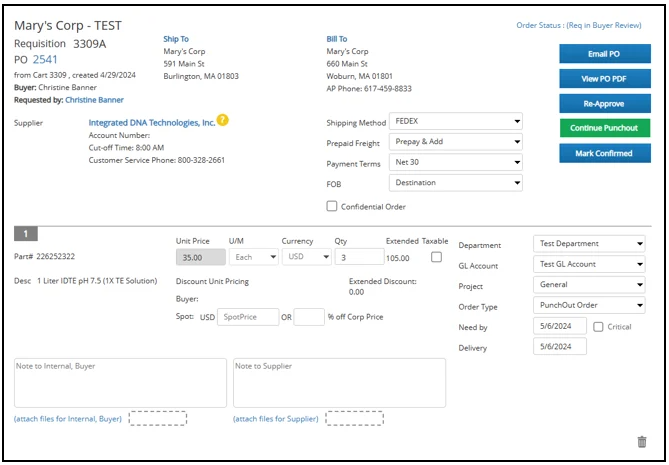Open Integrated DNA Technologies supplier link

pos(151,122)
